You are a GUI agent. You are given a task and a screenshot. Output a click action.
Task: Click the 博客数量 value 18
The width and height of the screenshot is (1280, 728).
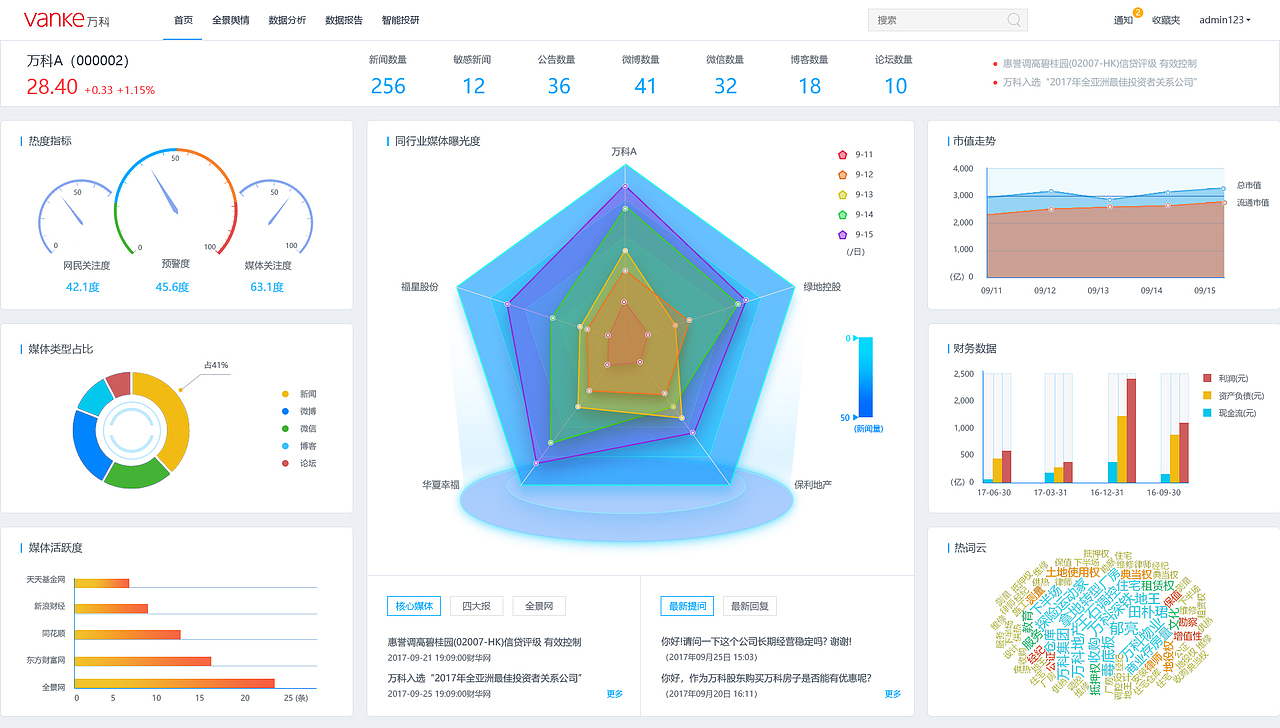[x=809, y=86]
